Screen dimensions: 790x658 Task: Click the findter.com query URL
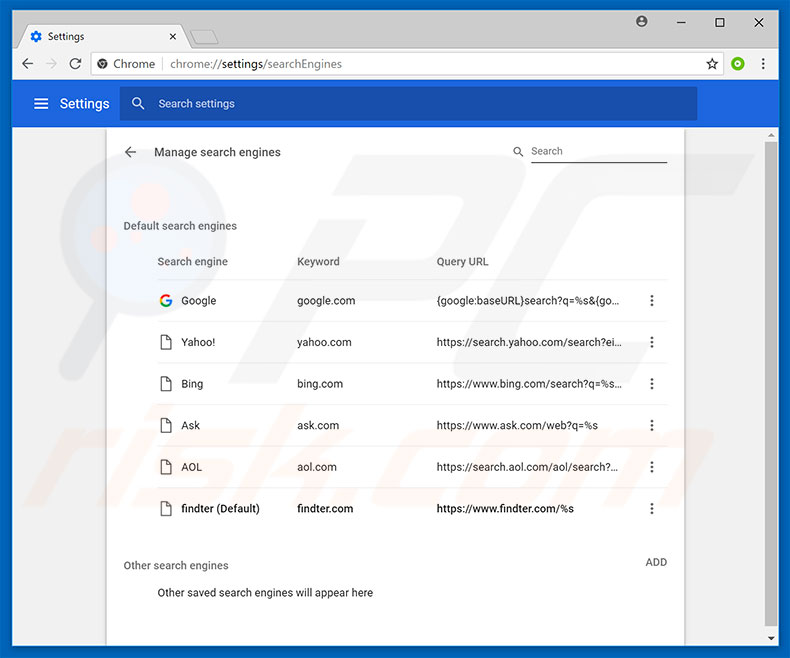[x=505, y=509]
